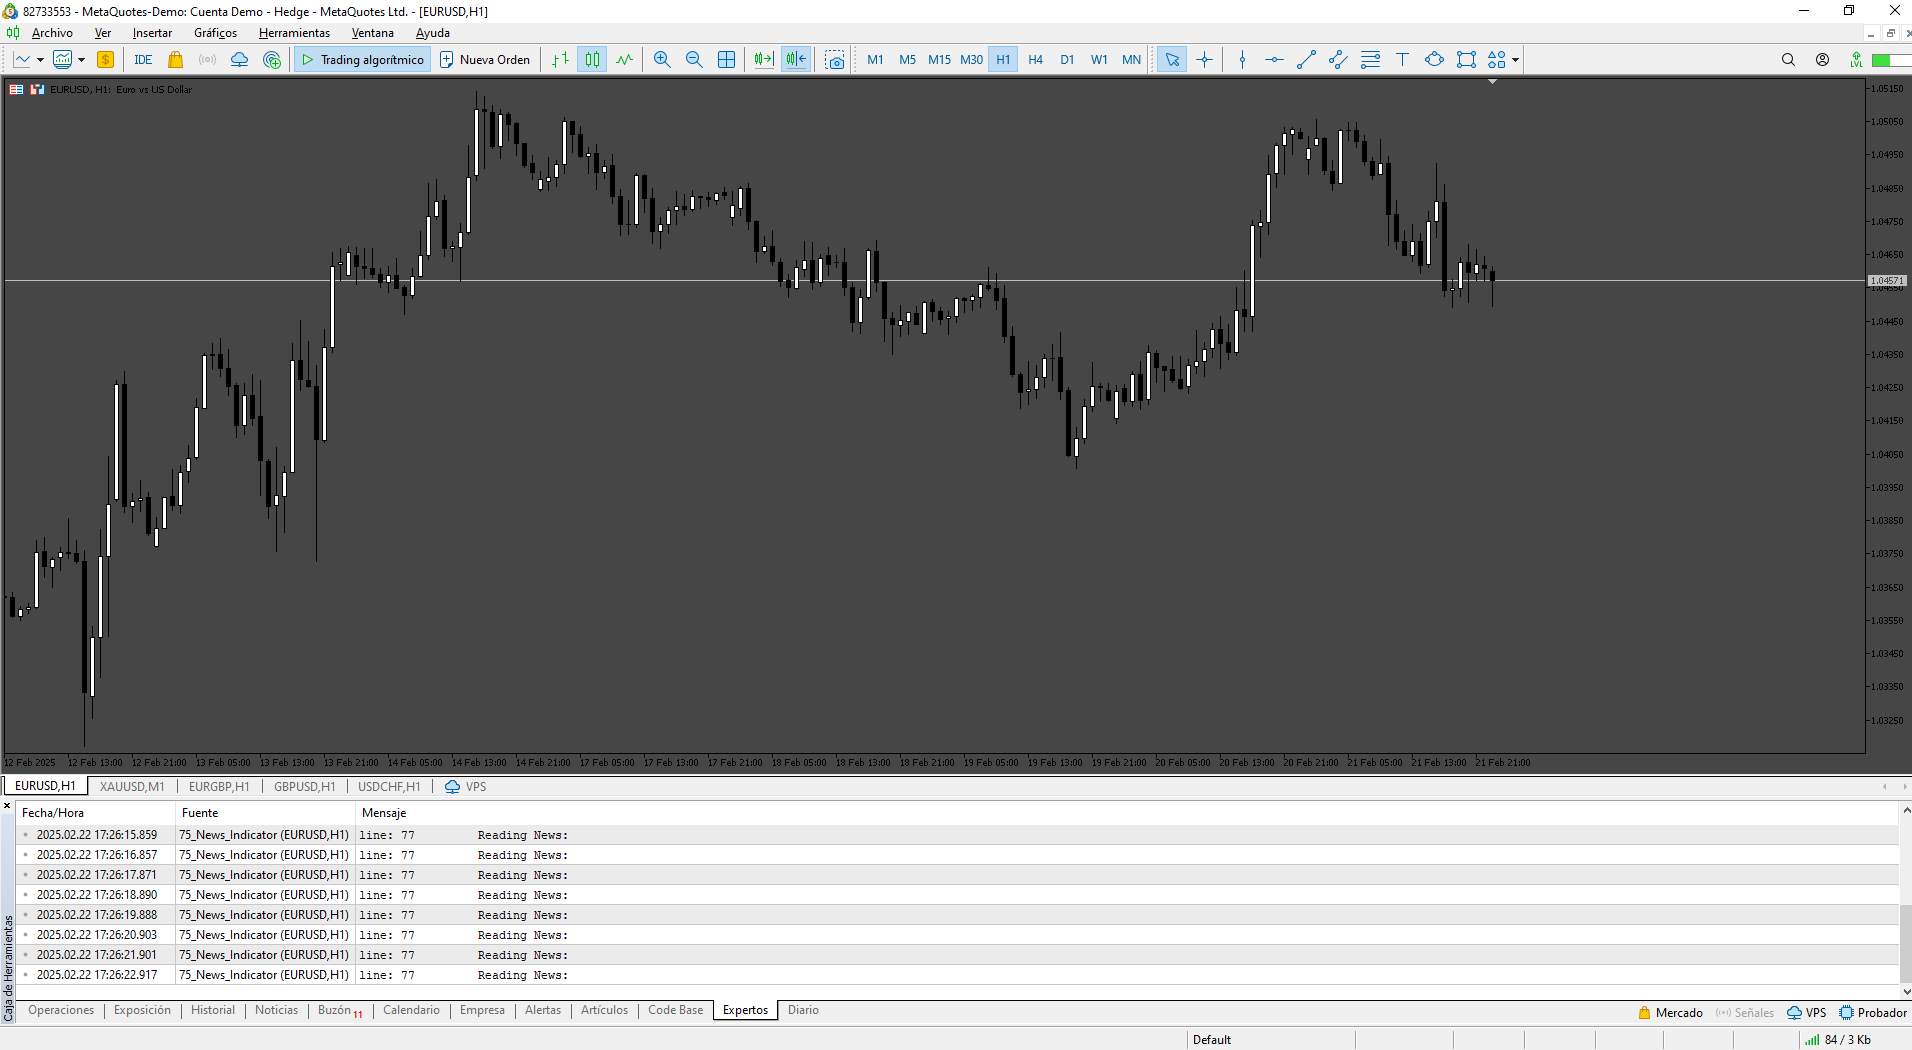
Task: Toggle candlestick chart mode
Action: [593, 60]
